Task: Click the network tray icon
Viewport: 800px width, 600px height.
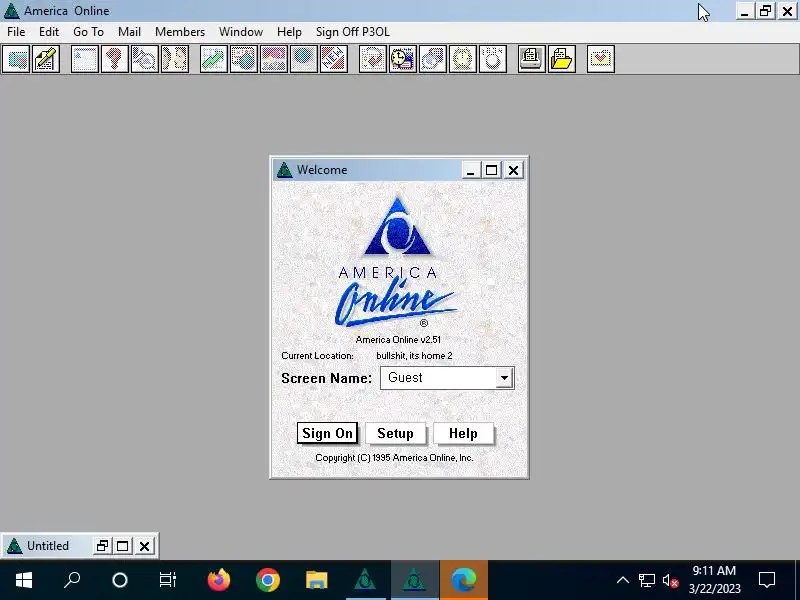Action: (646, 581)
